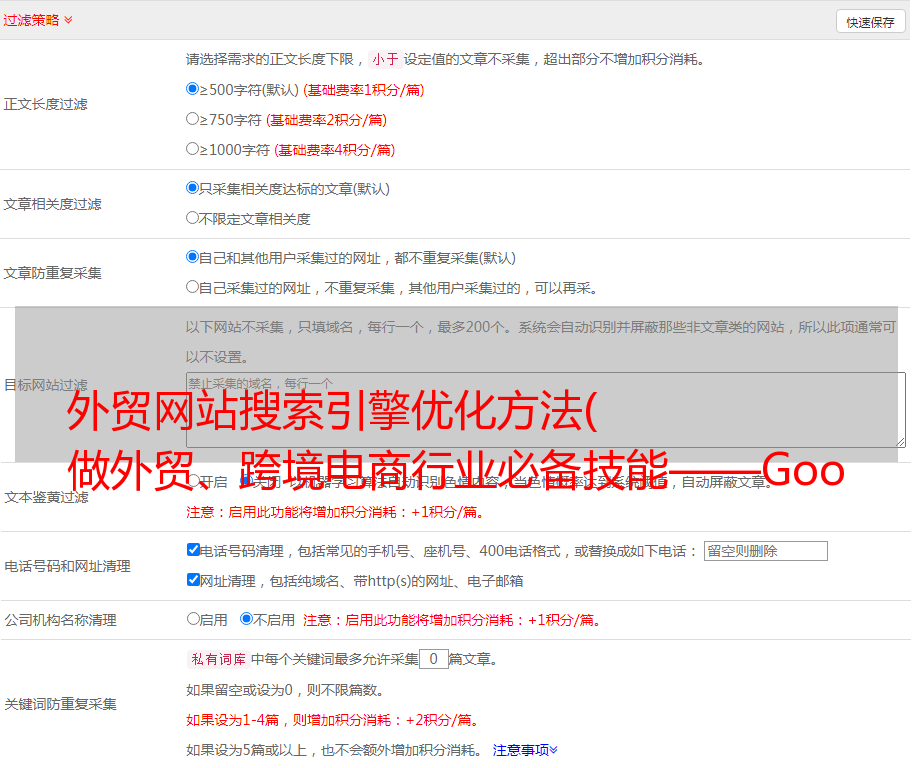
Task: Click the red text (基础费率4积分/篇)
Action: [x=334, y=150]
